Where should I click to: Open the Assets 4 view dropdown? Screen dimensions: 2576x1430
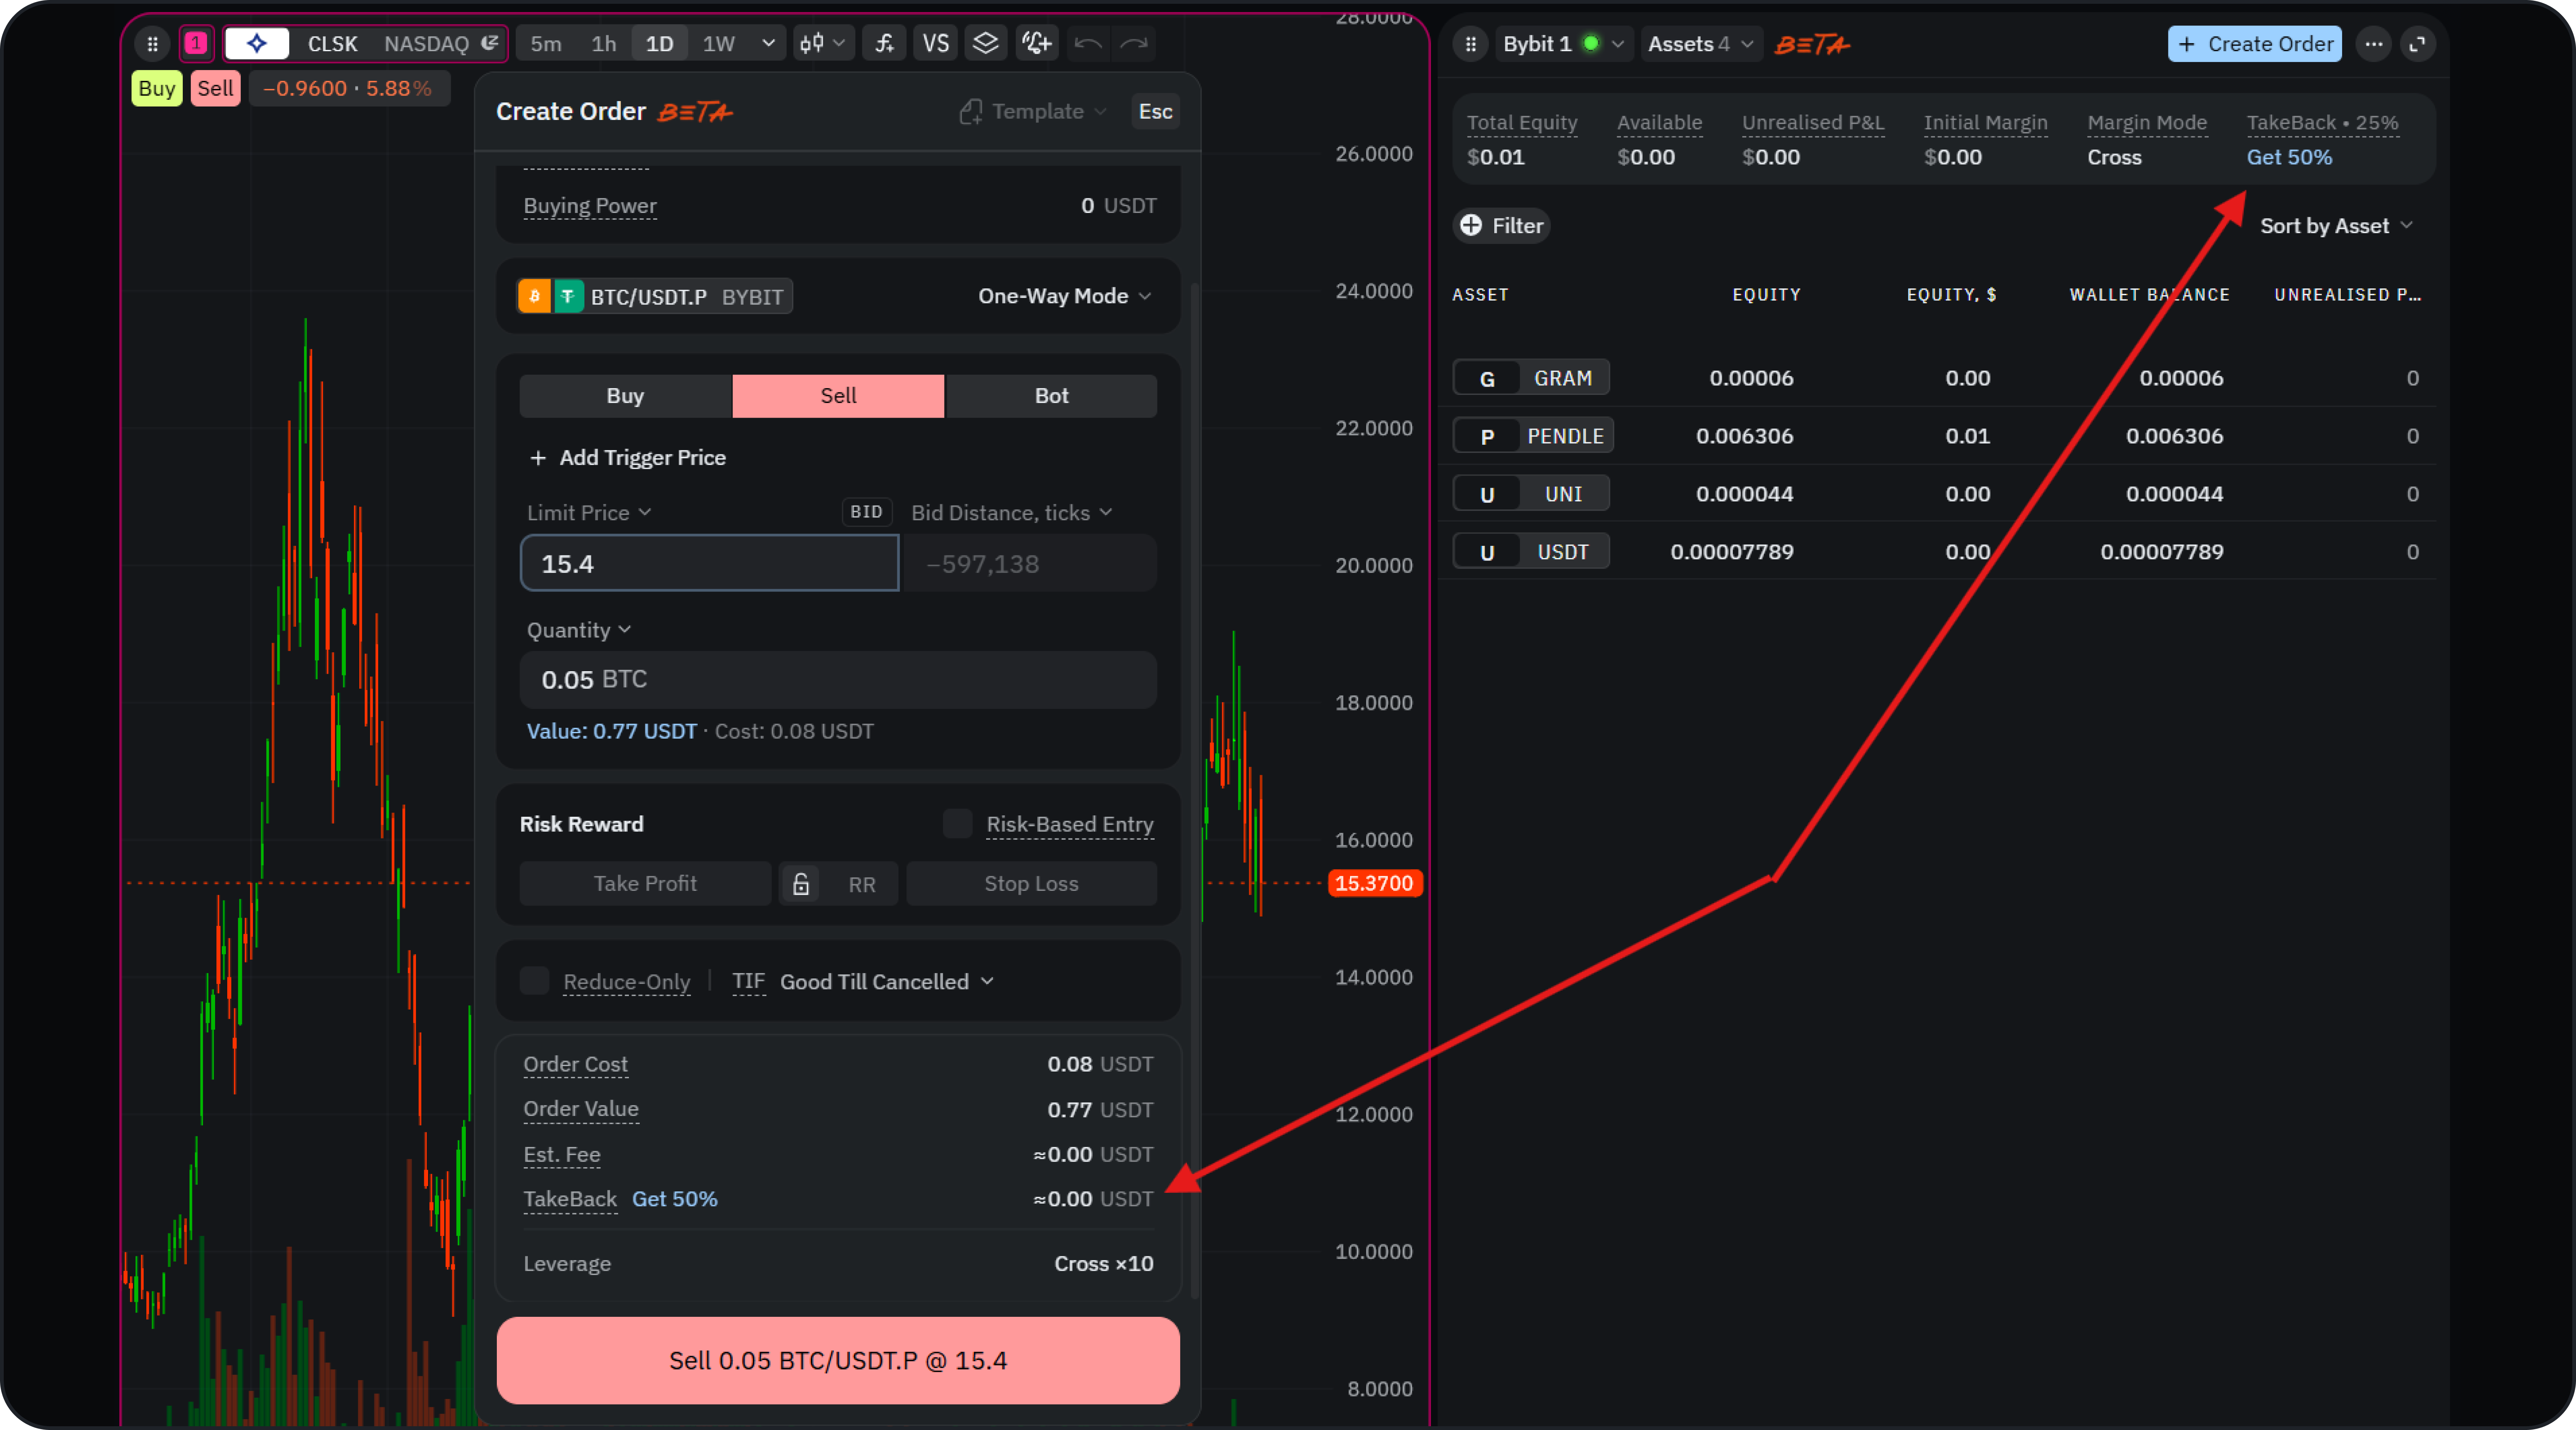[x=1701, y=44]
